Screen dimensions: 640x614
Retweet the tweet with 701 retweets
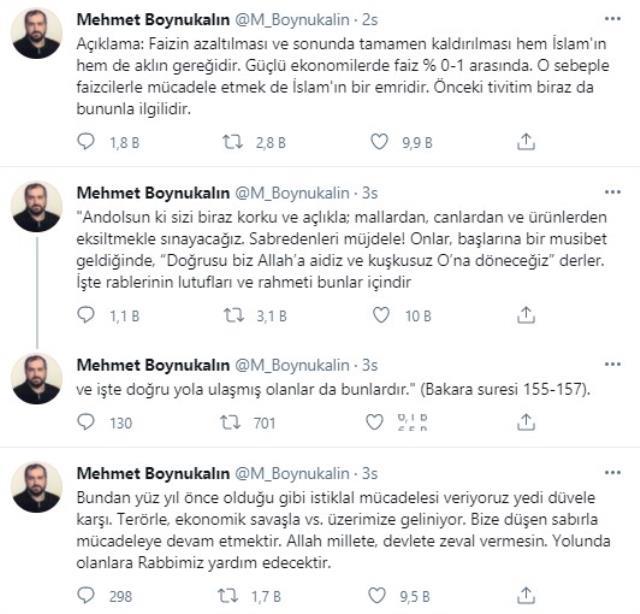tap(232, 423)
